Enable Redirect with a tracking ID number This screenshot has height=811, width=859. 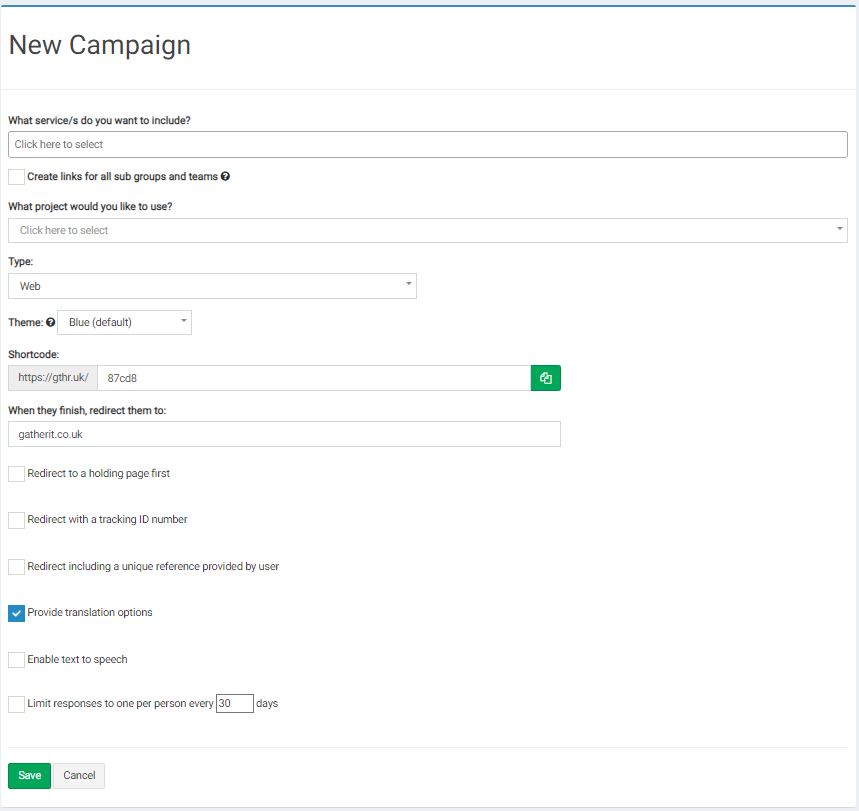[x=16, y=520]
